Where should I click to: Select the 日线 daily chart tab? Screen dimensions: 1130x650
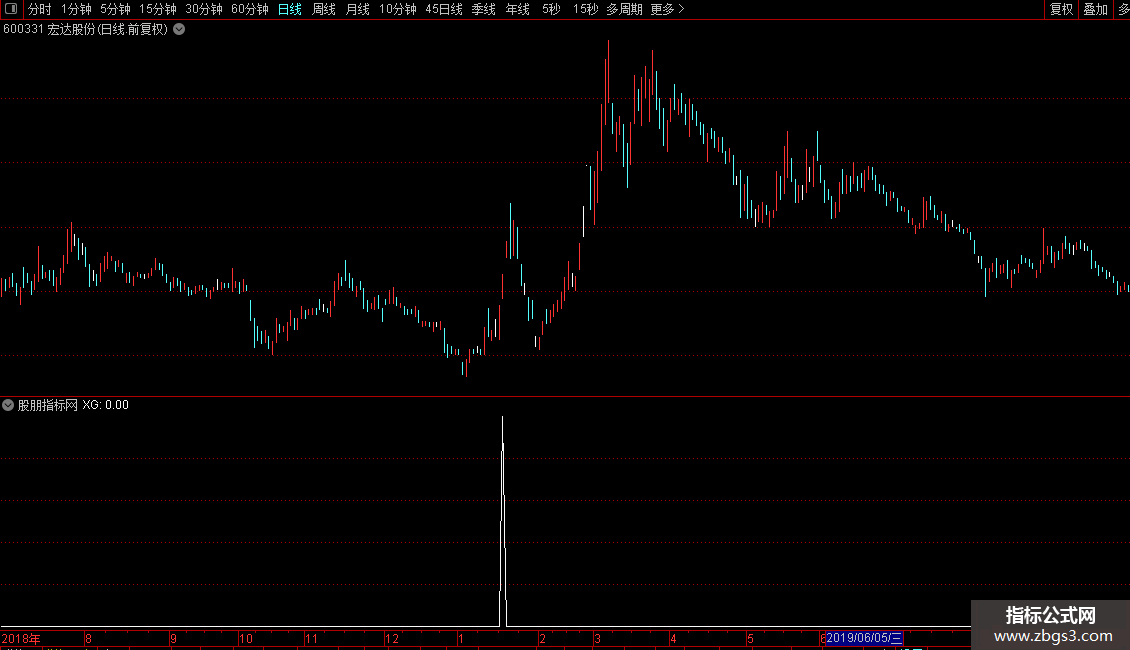coord(290,9)
